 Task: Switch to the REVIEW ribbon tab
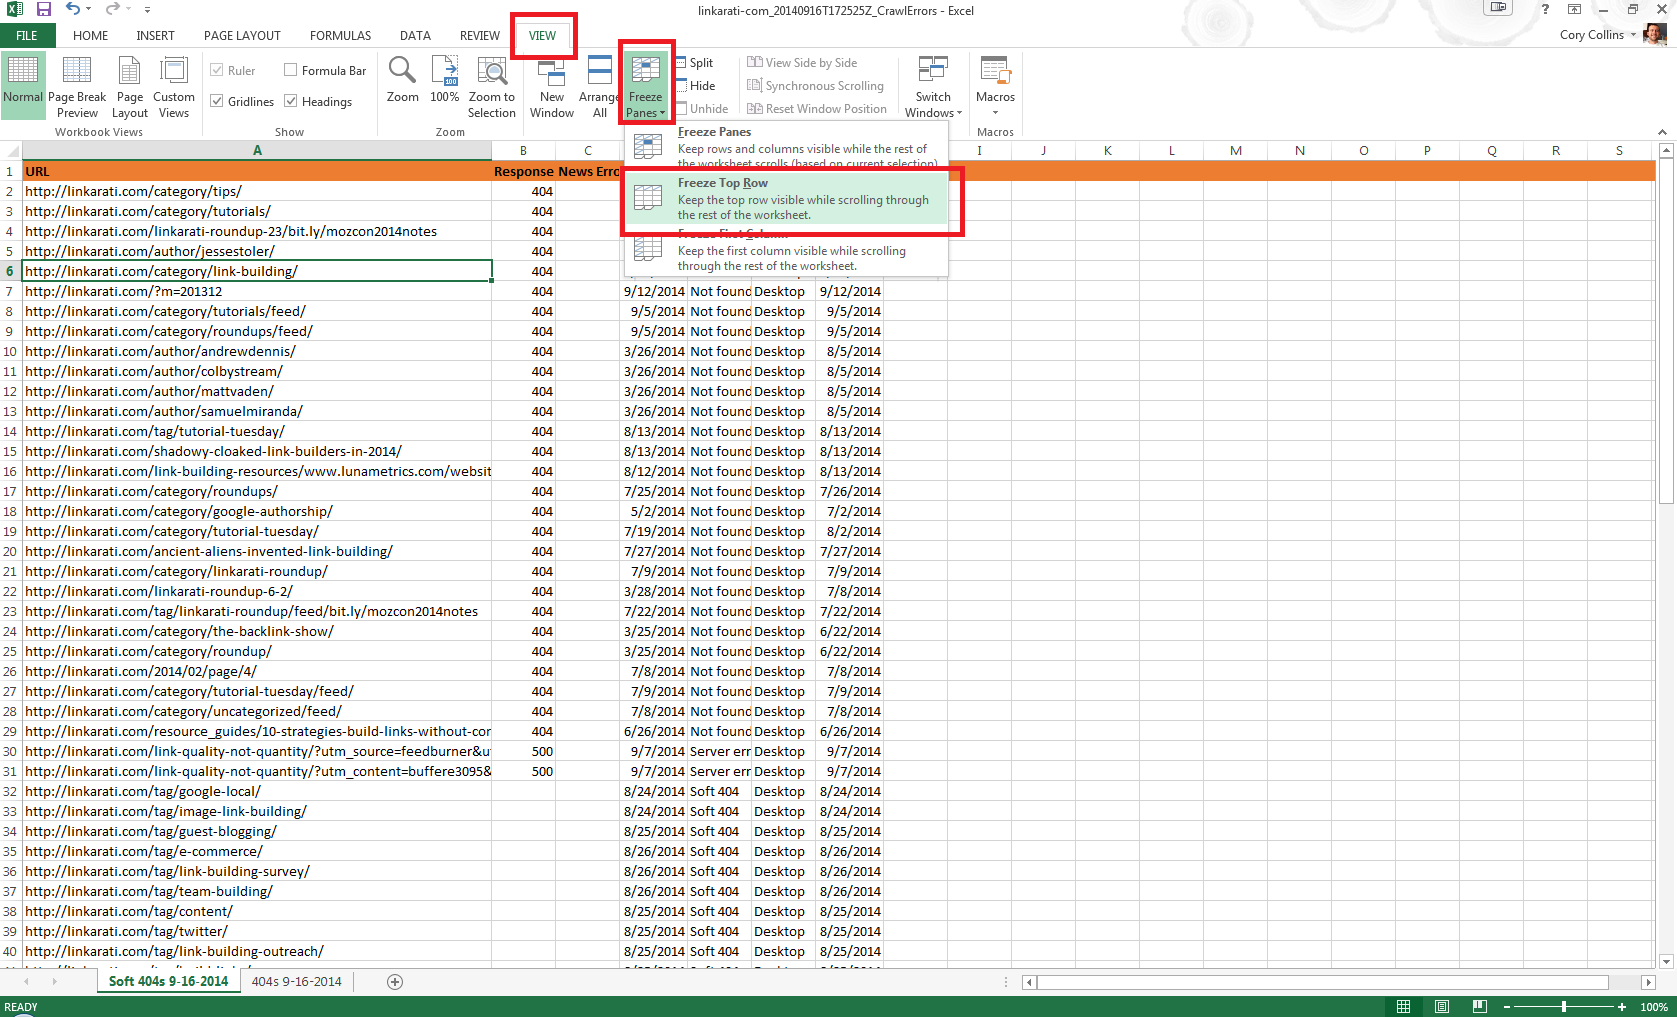[x=479, y=35]
